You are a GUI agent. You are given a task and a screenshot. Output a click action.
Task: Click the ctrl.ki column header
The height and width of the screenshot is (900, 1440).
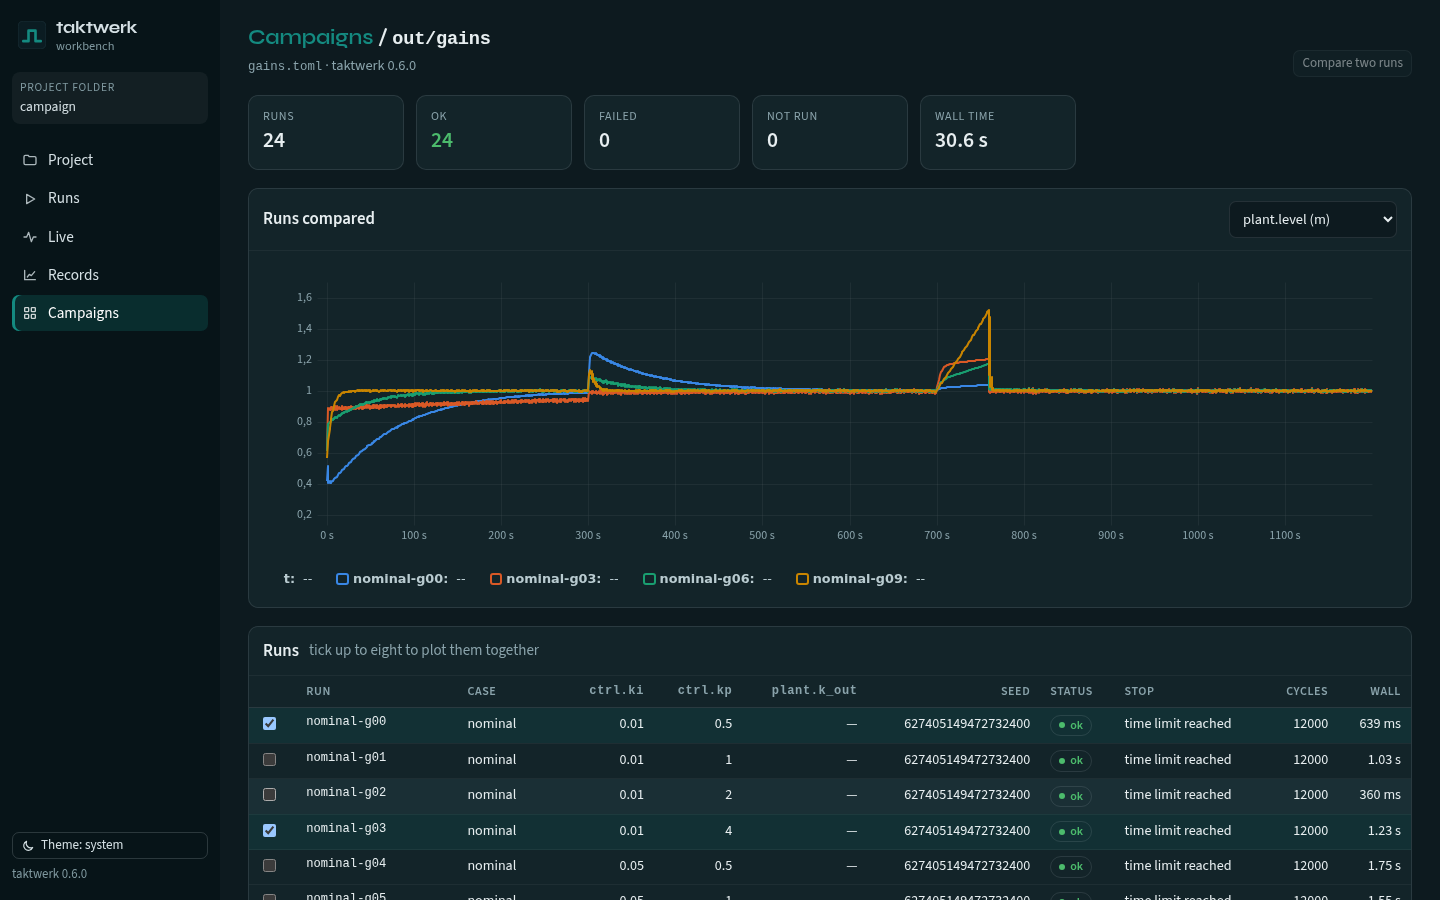pos(616,691)
